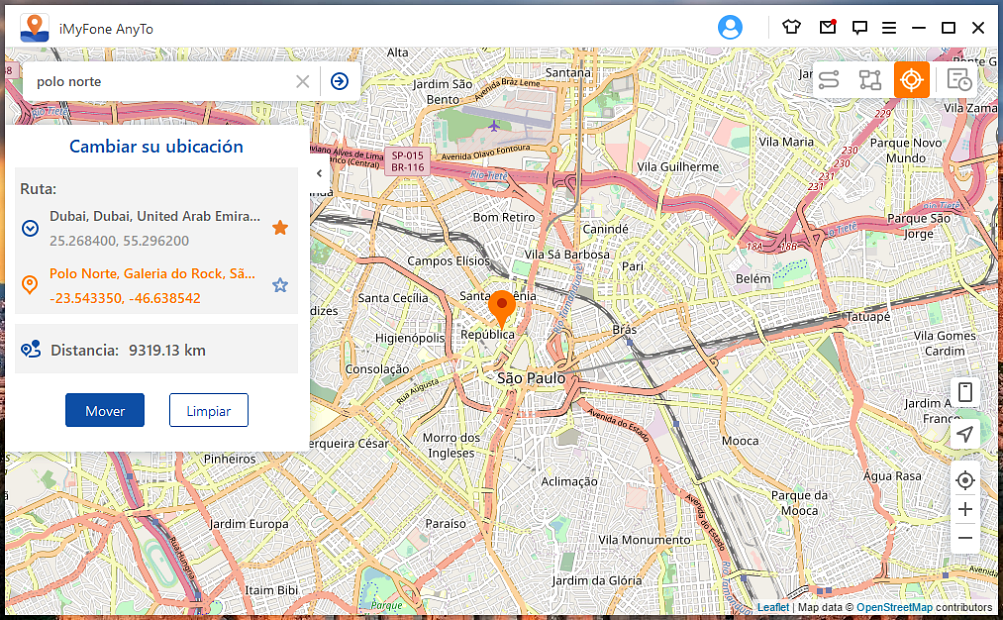Click the phone device icon on map
The height and width of the screenshot is (620, 1003).
(x=965, y=392)
